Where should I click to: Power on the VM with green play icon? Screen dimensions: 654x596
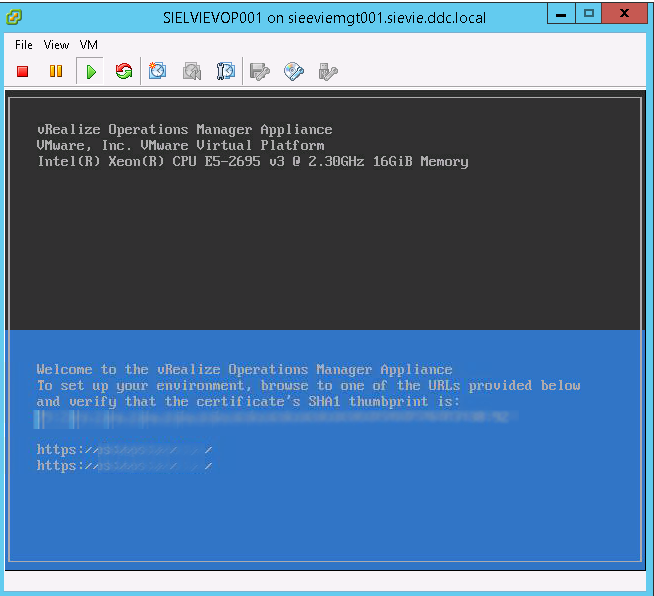coord(90,71)
